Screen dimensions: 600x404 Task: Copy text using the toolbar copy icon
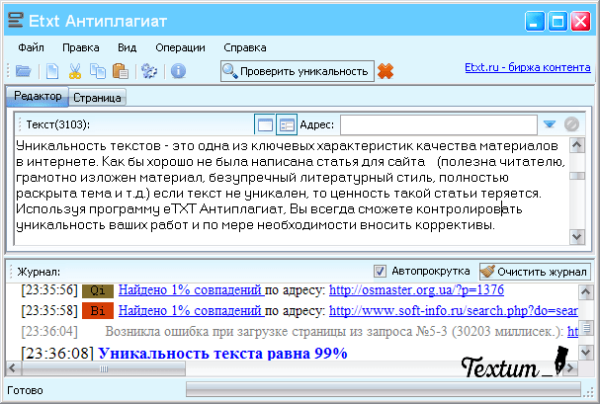[x=98, y=71]
